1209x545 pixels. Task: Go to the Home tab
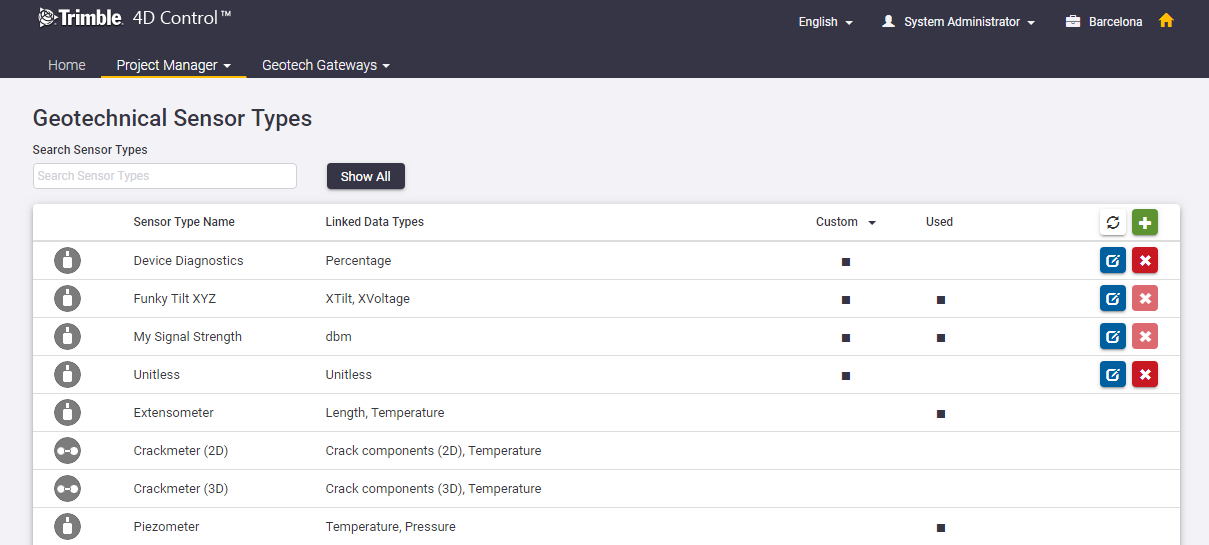coord(67,65)
